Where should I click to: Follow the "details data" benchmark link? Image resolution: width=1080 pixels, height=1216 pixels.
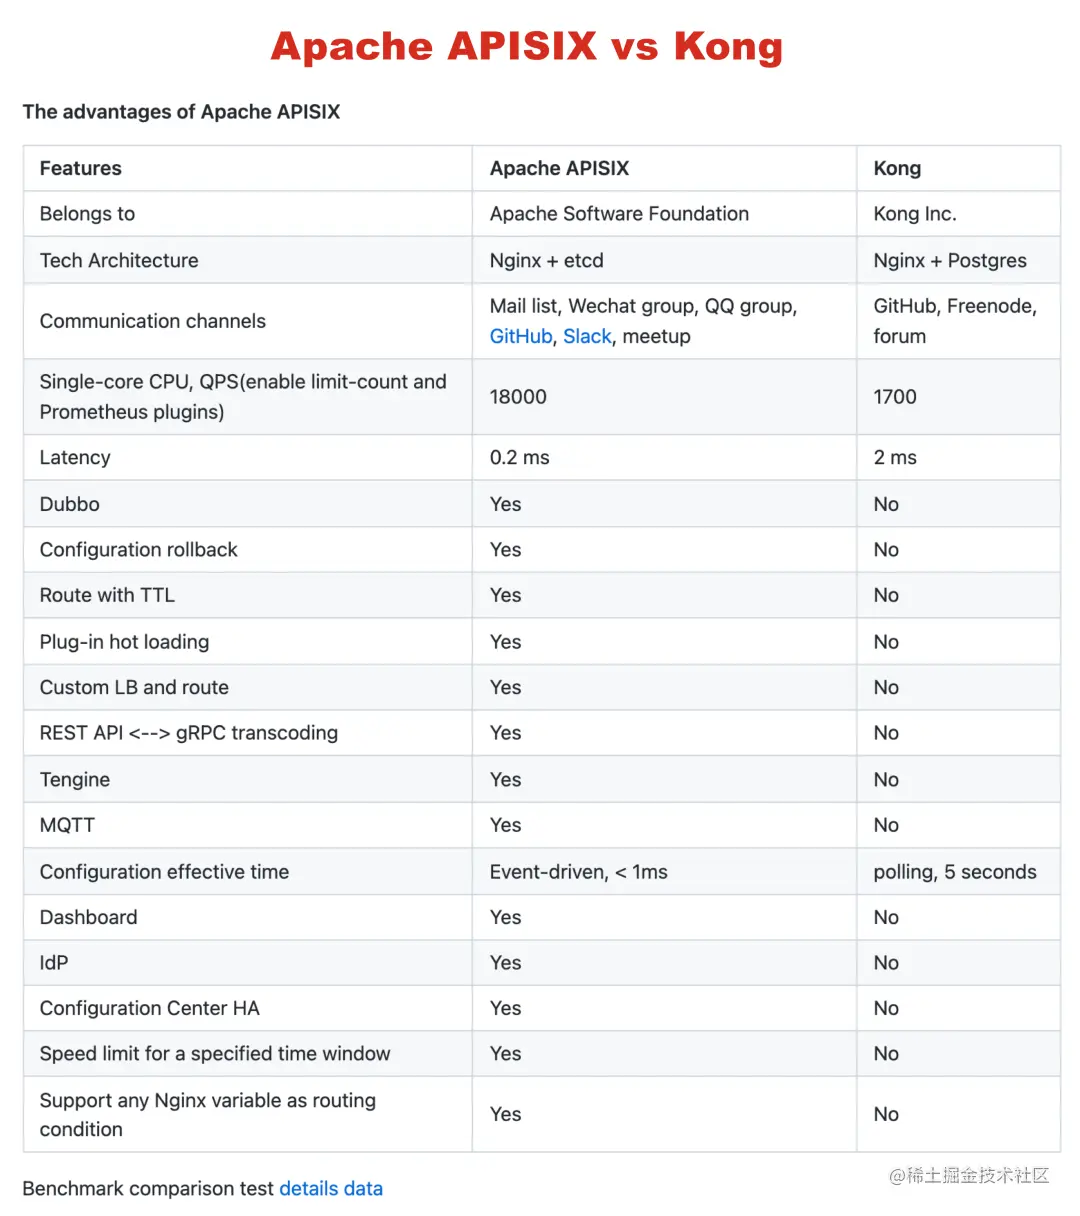point(330,1189)
